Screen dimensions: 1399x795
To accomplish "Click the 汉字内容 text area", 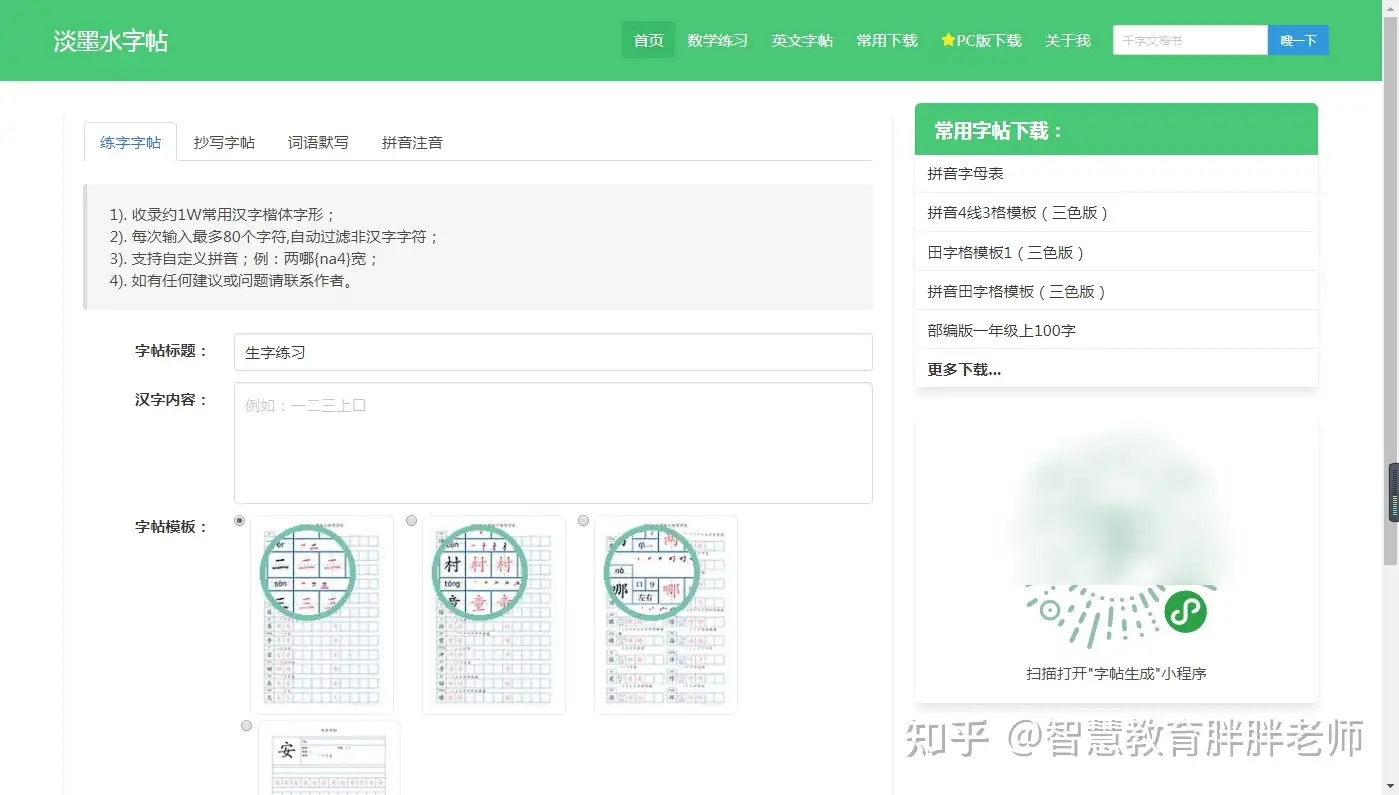I will click(553, 443).
